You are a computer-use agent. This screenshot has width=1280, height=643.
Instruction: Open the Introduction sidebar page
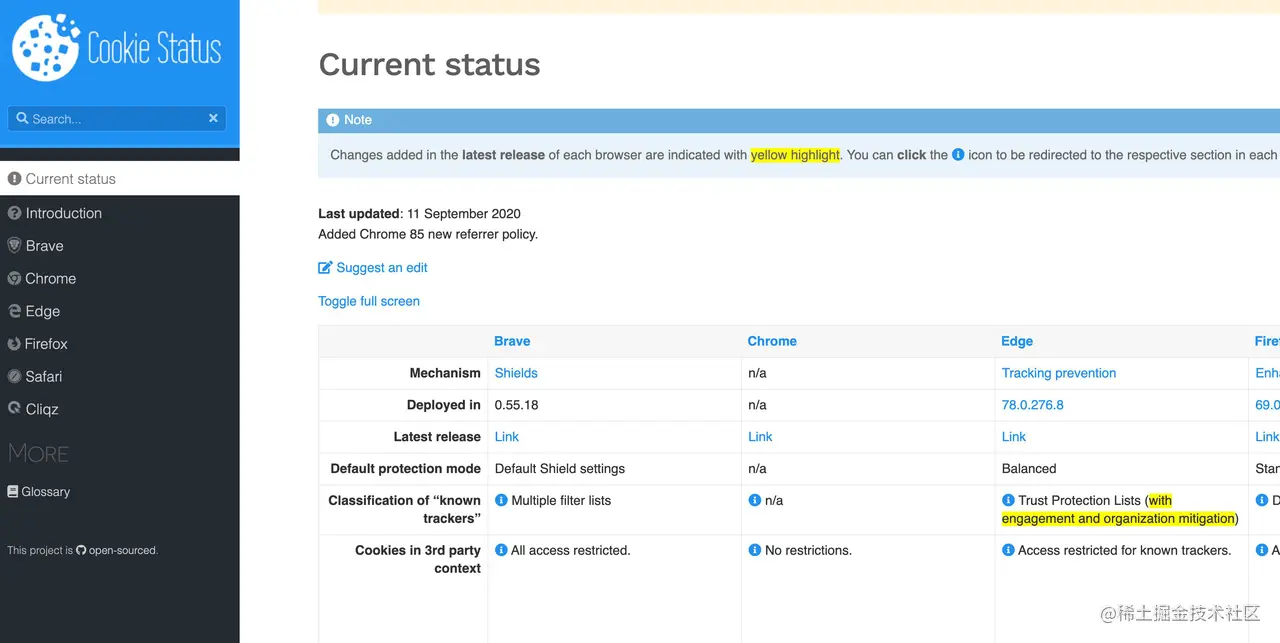pos(63,213)
